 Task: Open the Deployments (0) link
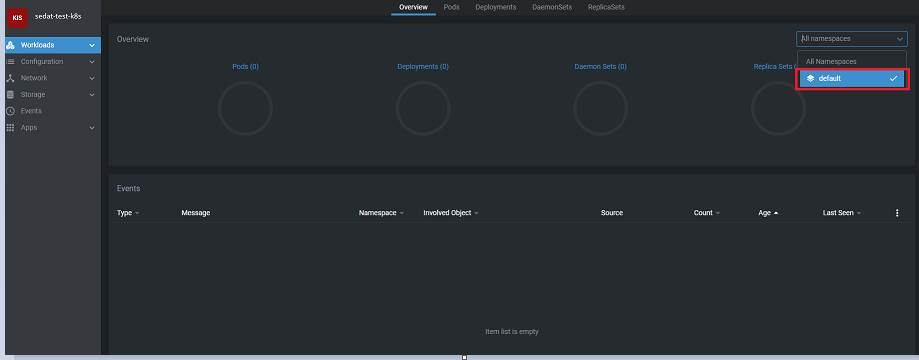pyautogui.click(x=423, y=67)
